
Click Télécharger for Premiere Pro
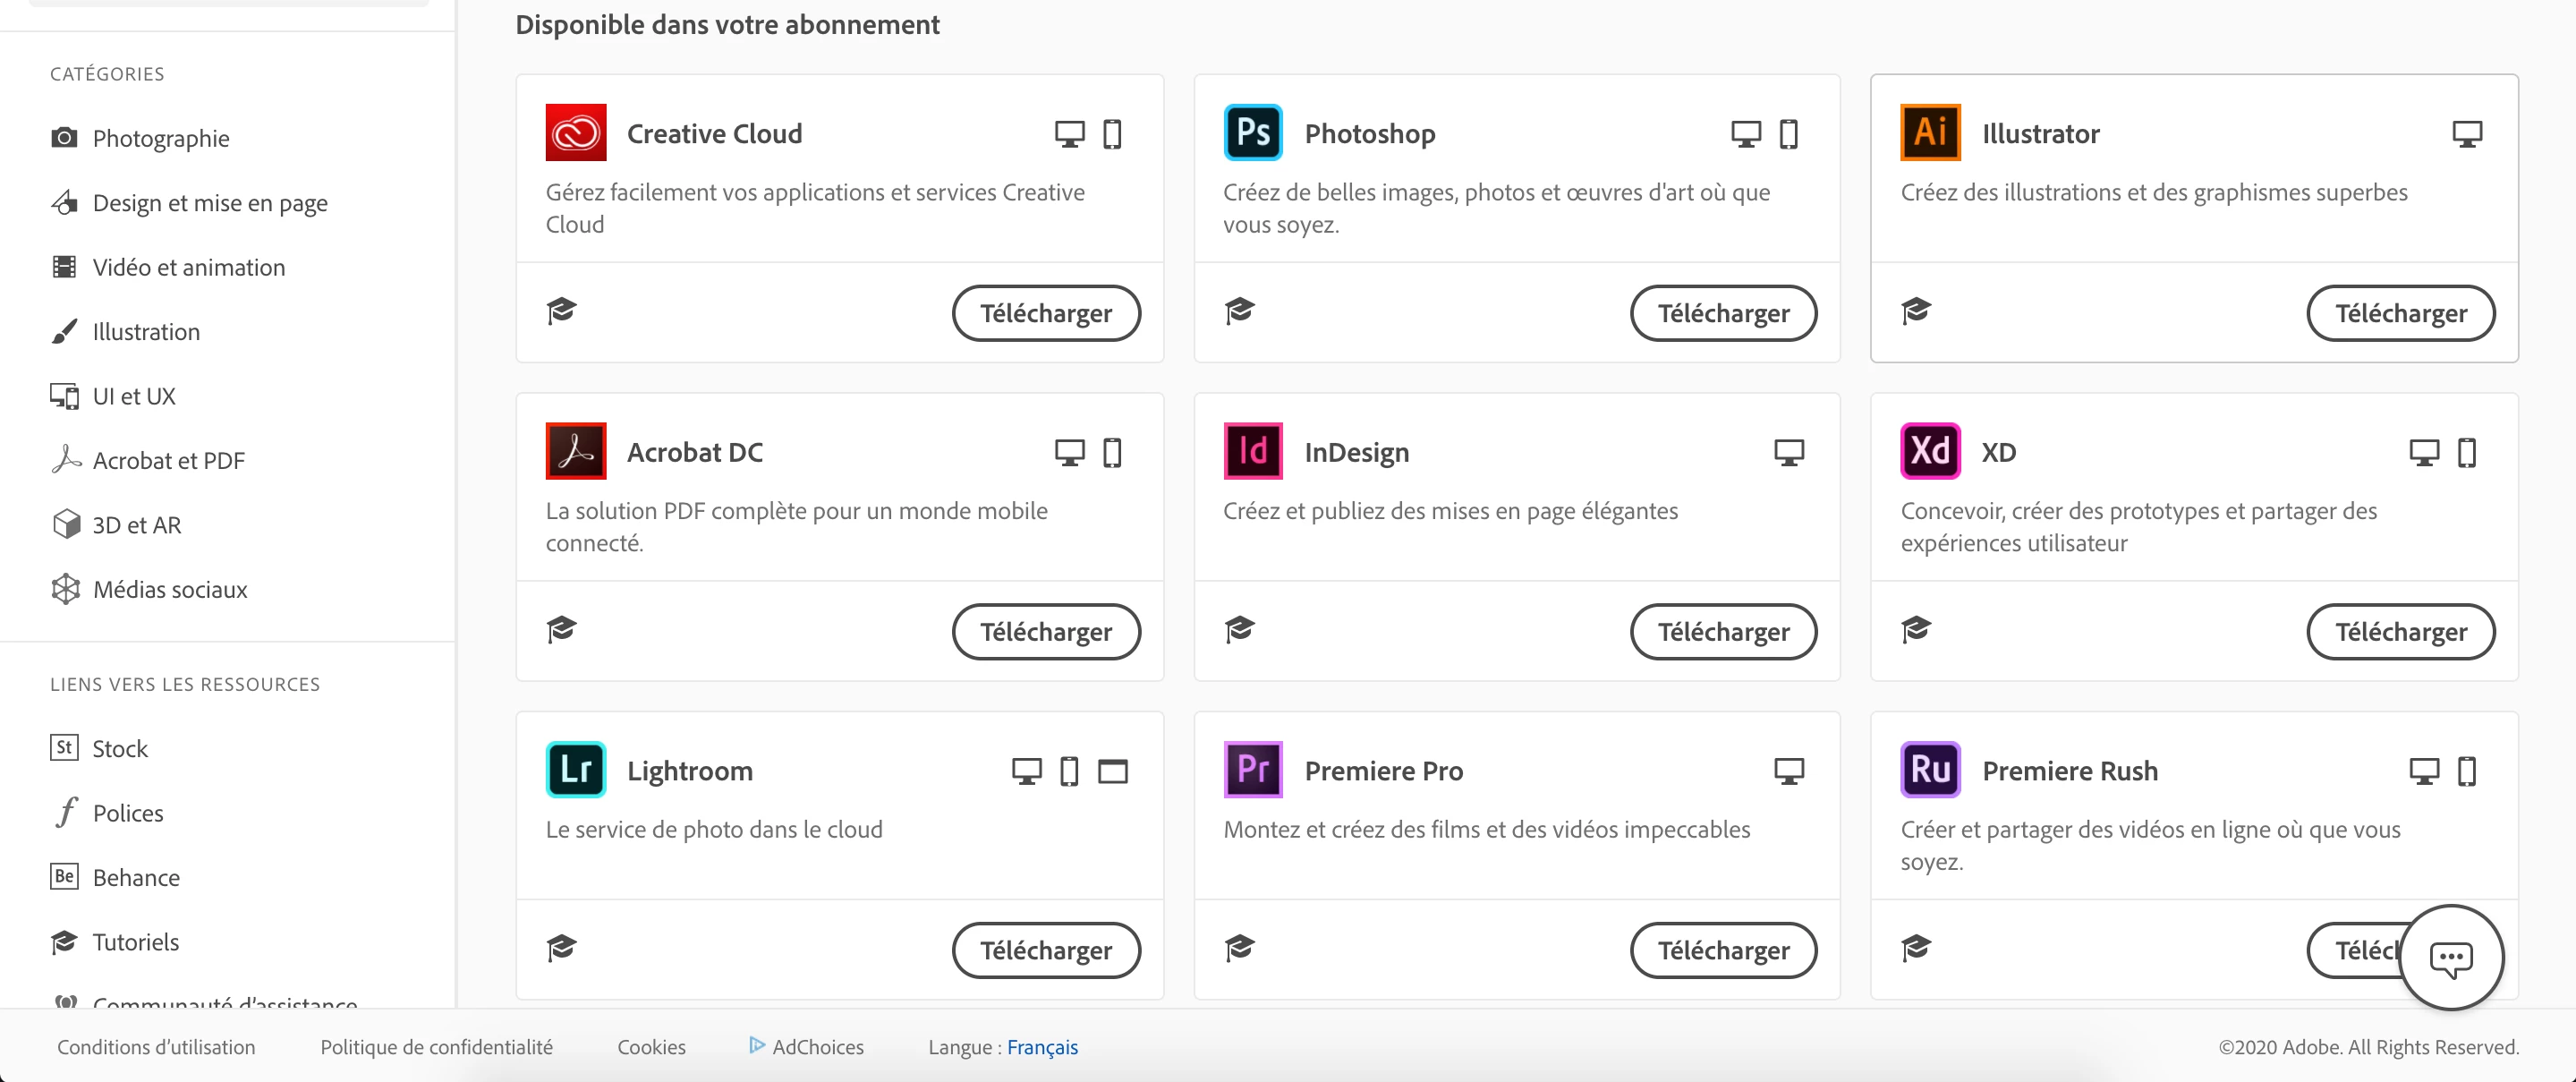(x=1723, y=950)
